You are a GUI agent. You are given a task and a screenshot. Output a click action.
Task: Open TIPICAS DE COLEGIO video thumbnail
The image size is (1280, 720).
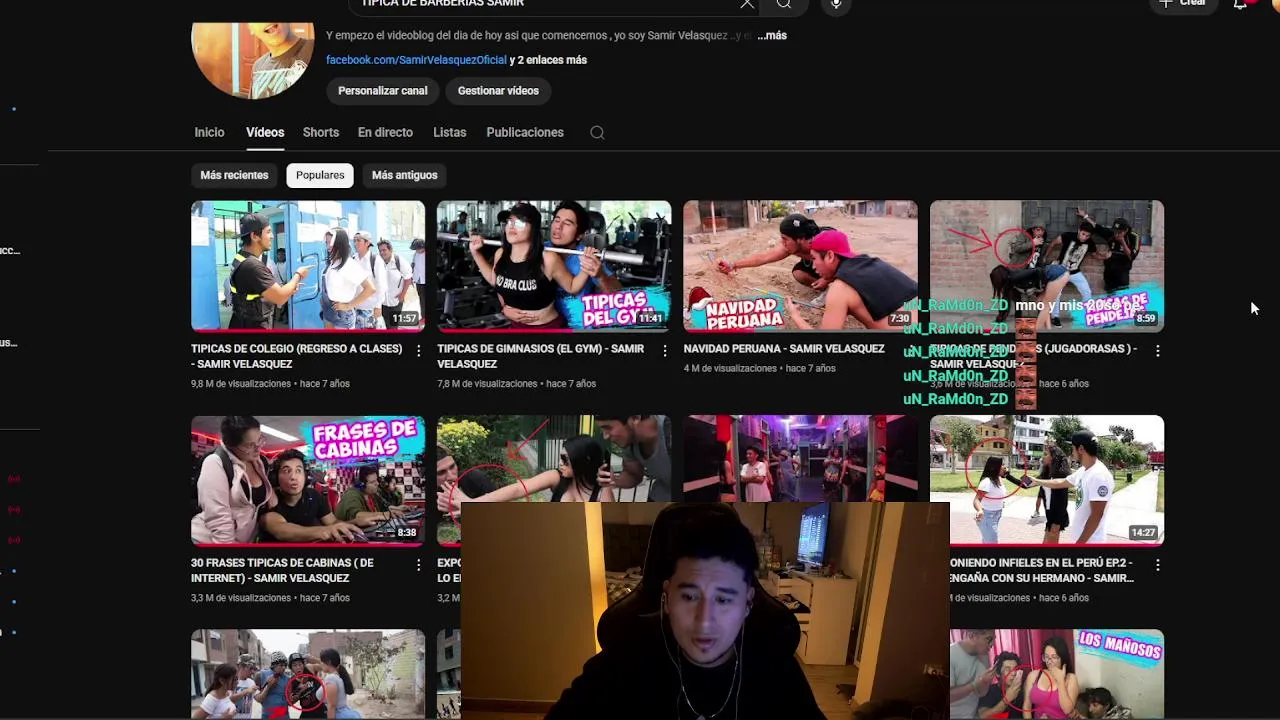308,266
